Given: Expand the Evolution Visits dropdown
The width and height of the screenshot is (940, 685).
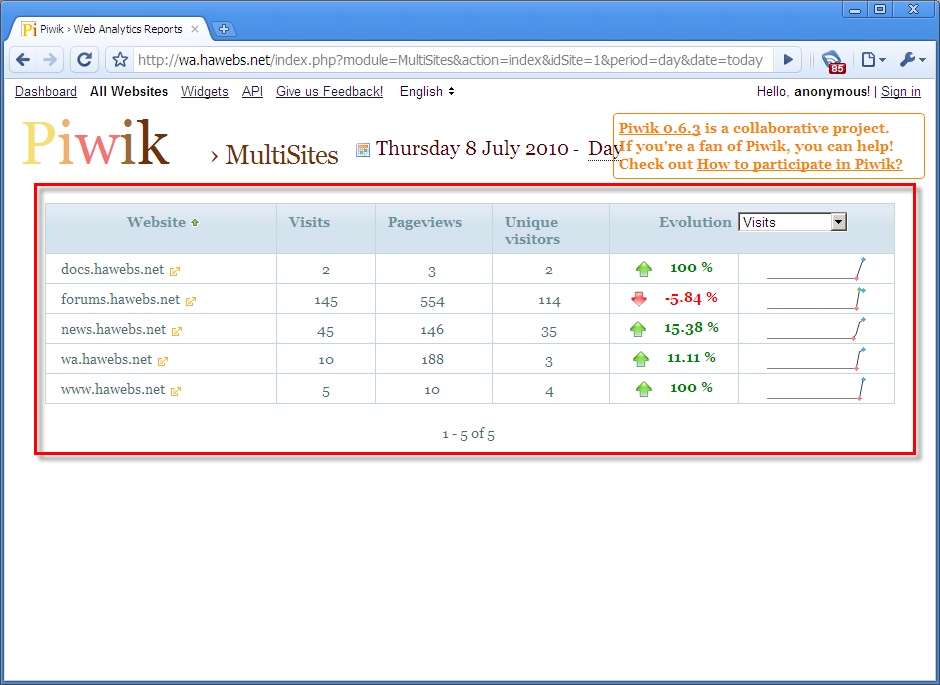Looking at the screenshot, I should [x=838, y=222].
